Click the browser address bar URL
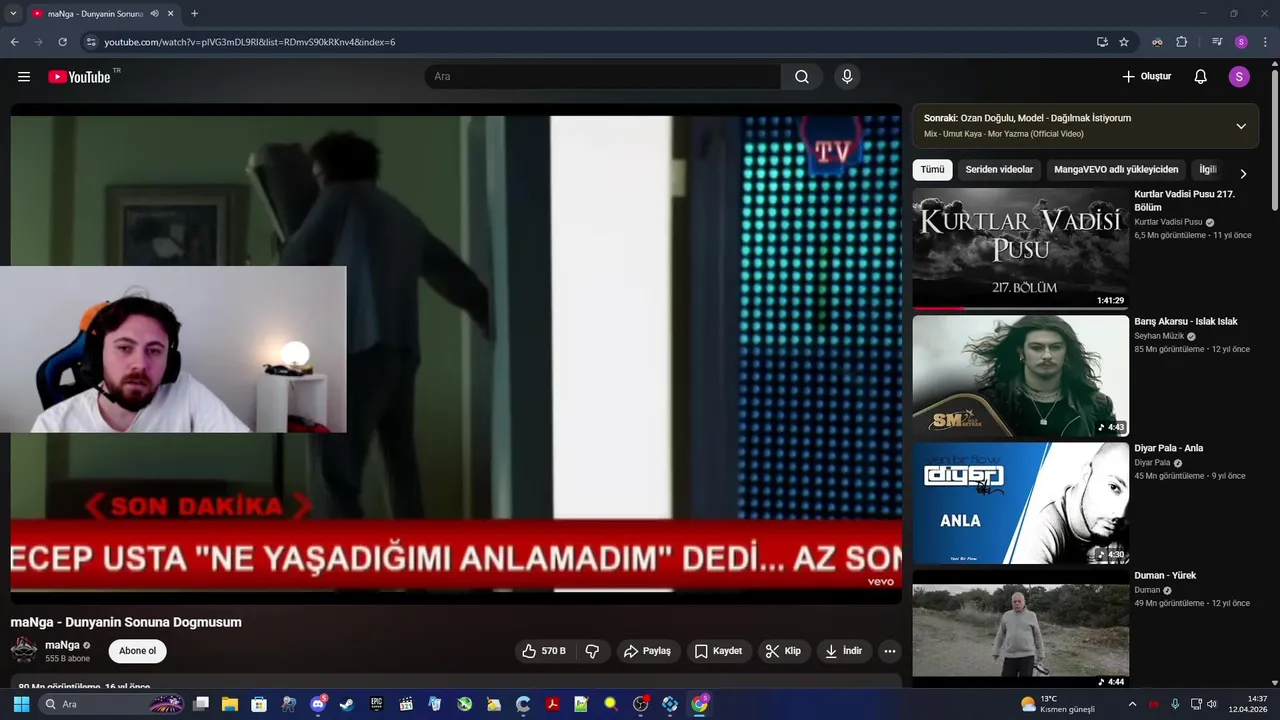The width and height of the screenshot is (1280, 720). pos(250,42)
